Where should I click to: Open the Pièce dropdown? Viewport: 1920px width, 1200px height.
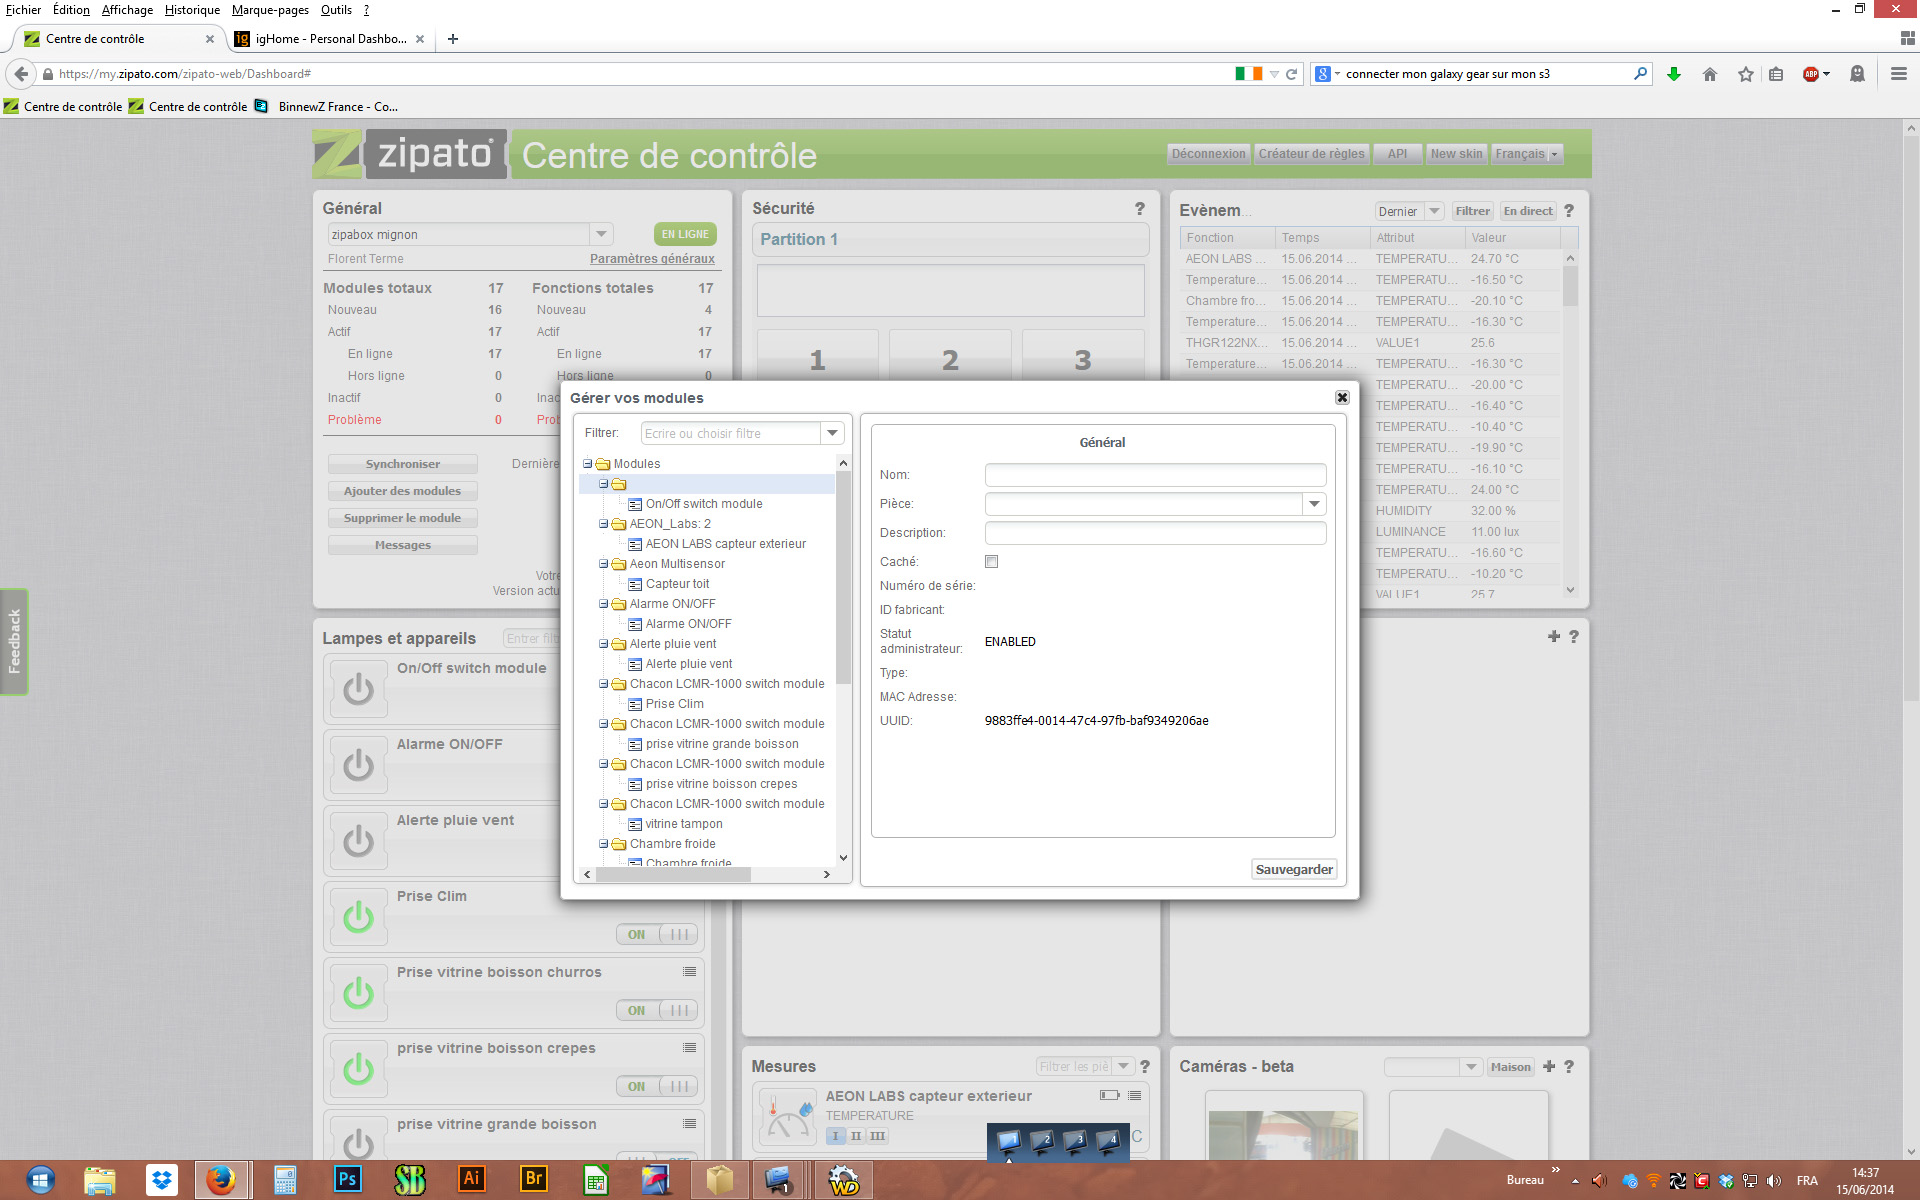(1314, 504)
